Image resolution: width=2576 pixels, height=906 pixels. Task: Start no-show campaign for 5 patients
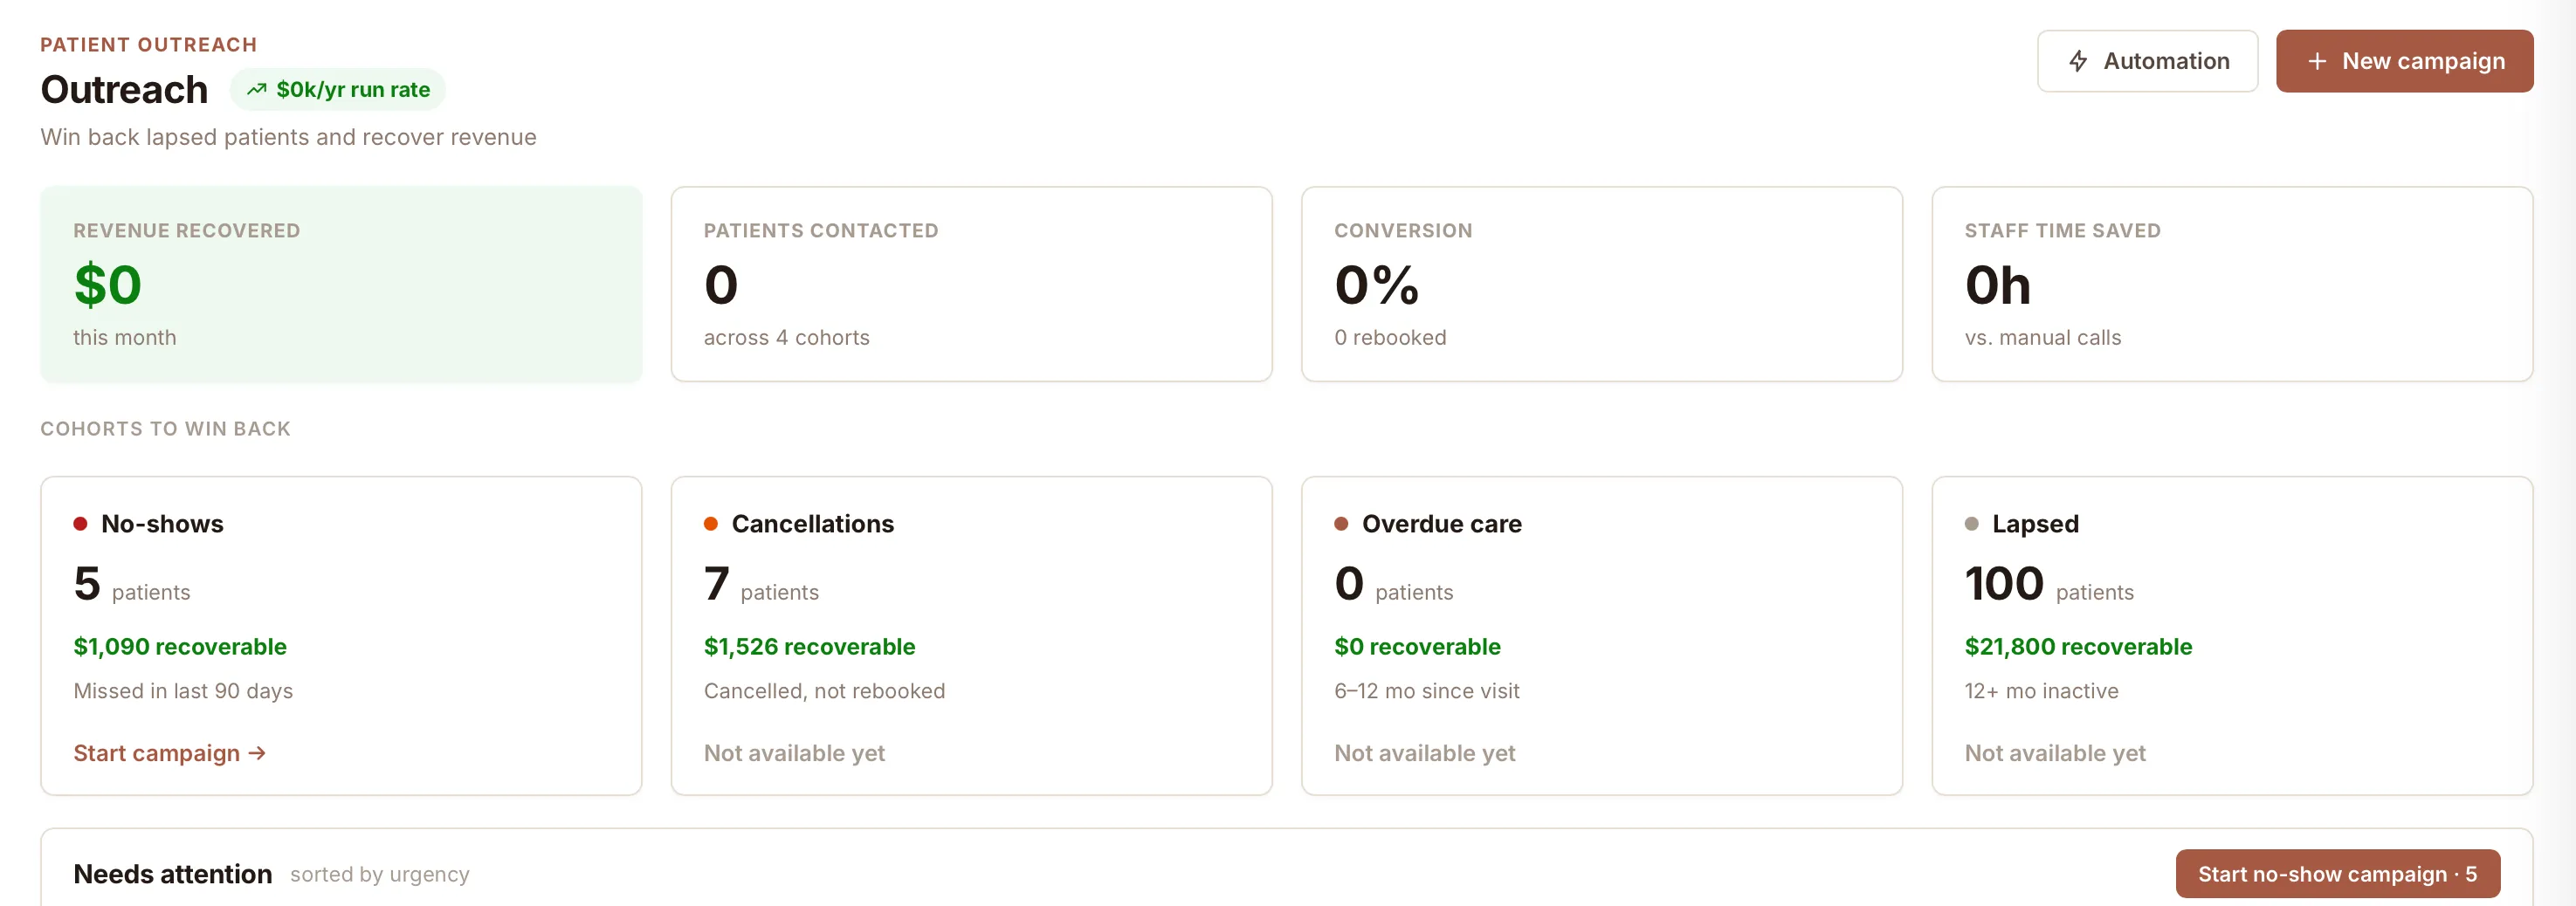point(2337,873)
